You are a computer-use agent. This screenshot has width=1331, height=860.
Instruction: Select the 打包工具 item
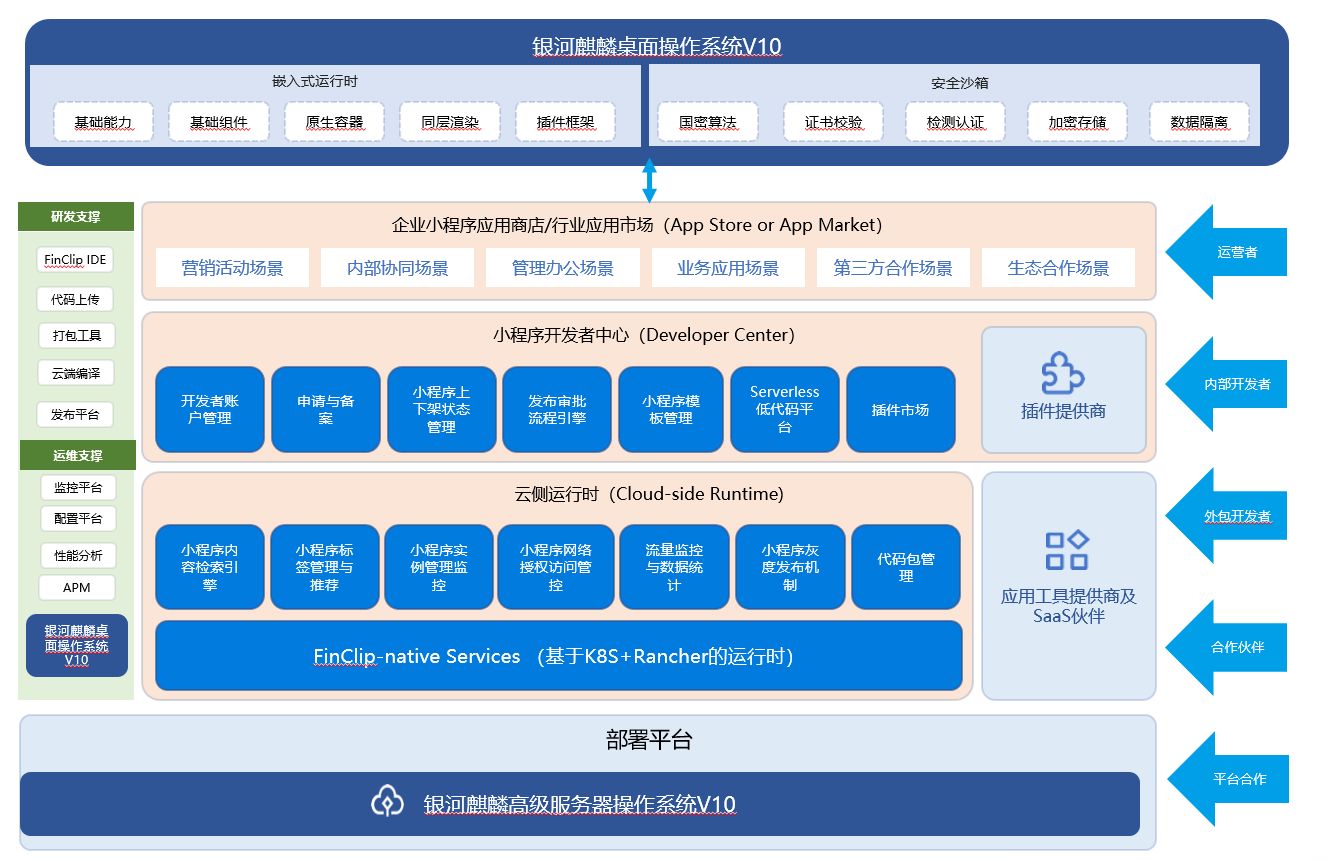coord(77,336)
